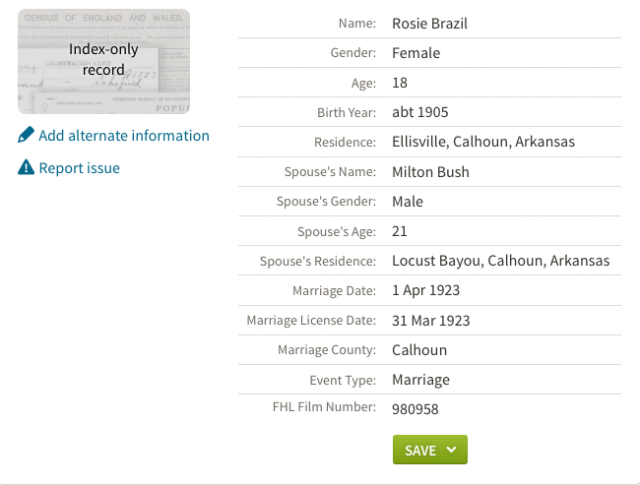
Task: Click the spouse's name Milton Bush
Action: [431, 172]
